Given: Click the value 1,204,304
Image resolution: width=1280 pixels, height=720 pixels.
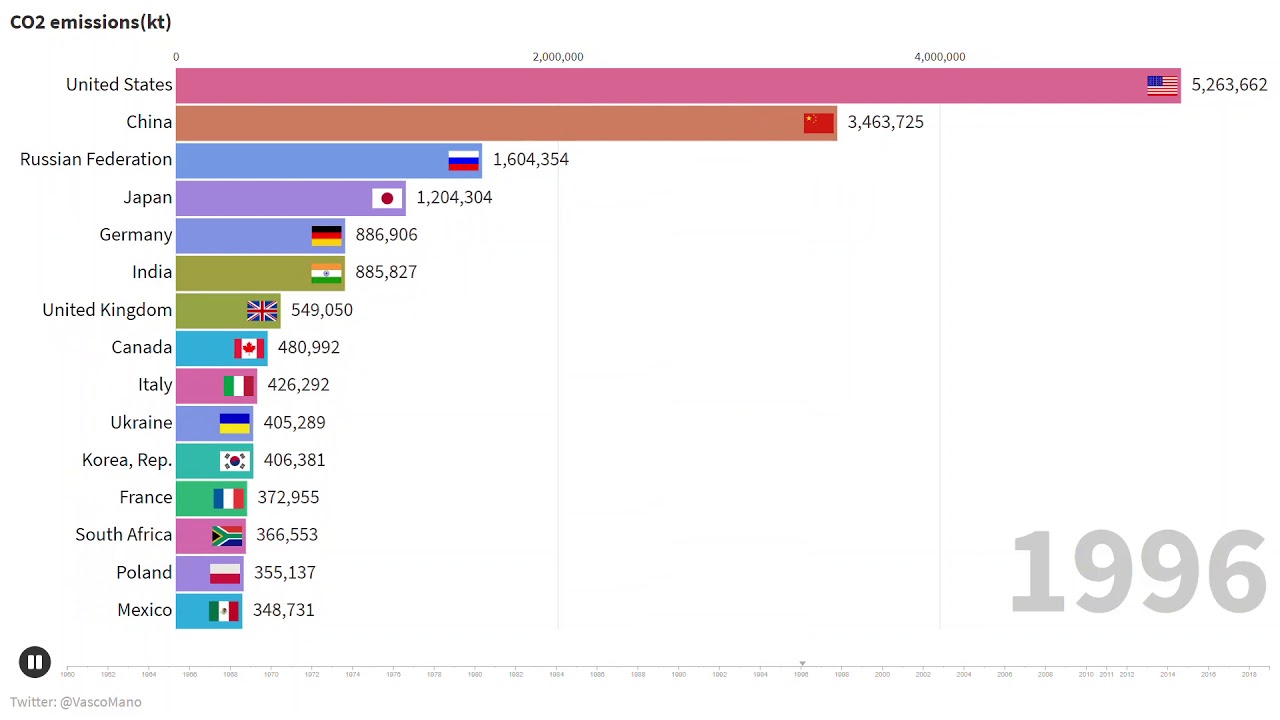Looking at the screenshot, I should [x=454, y=197].
